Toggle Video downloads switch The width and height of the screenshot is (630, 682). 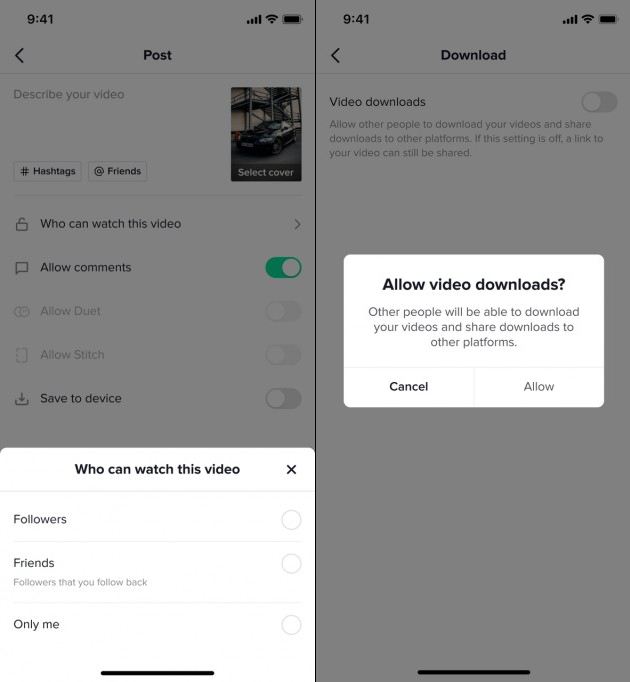coord(599,102)
